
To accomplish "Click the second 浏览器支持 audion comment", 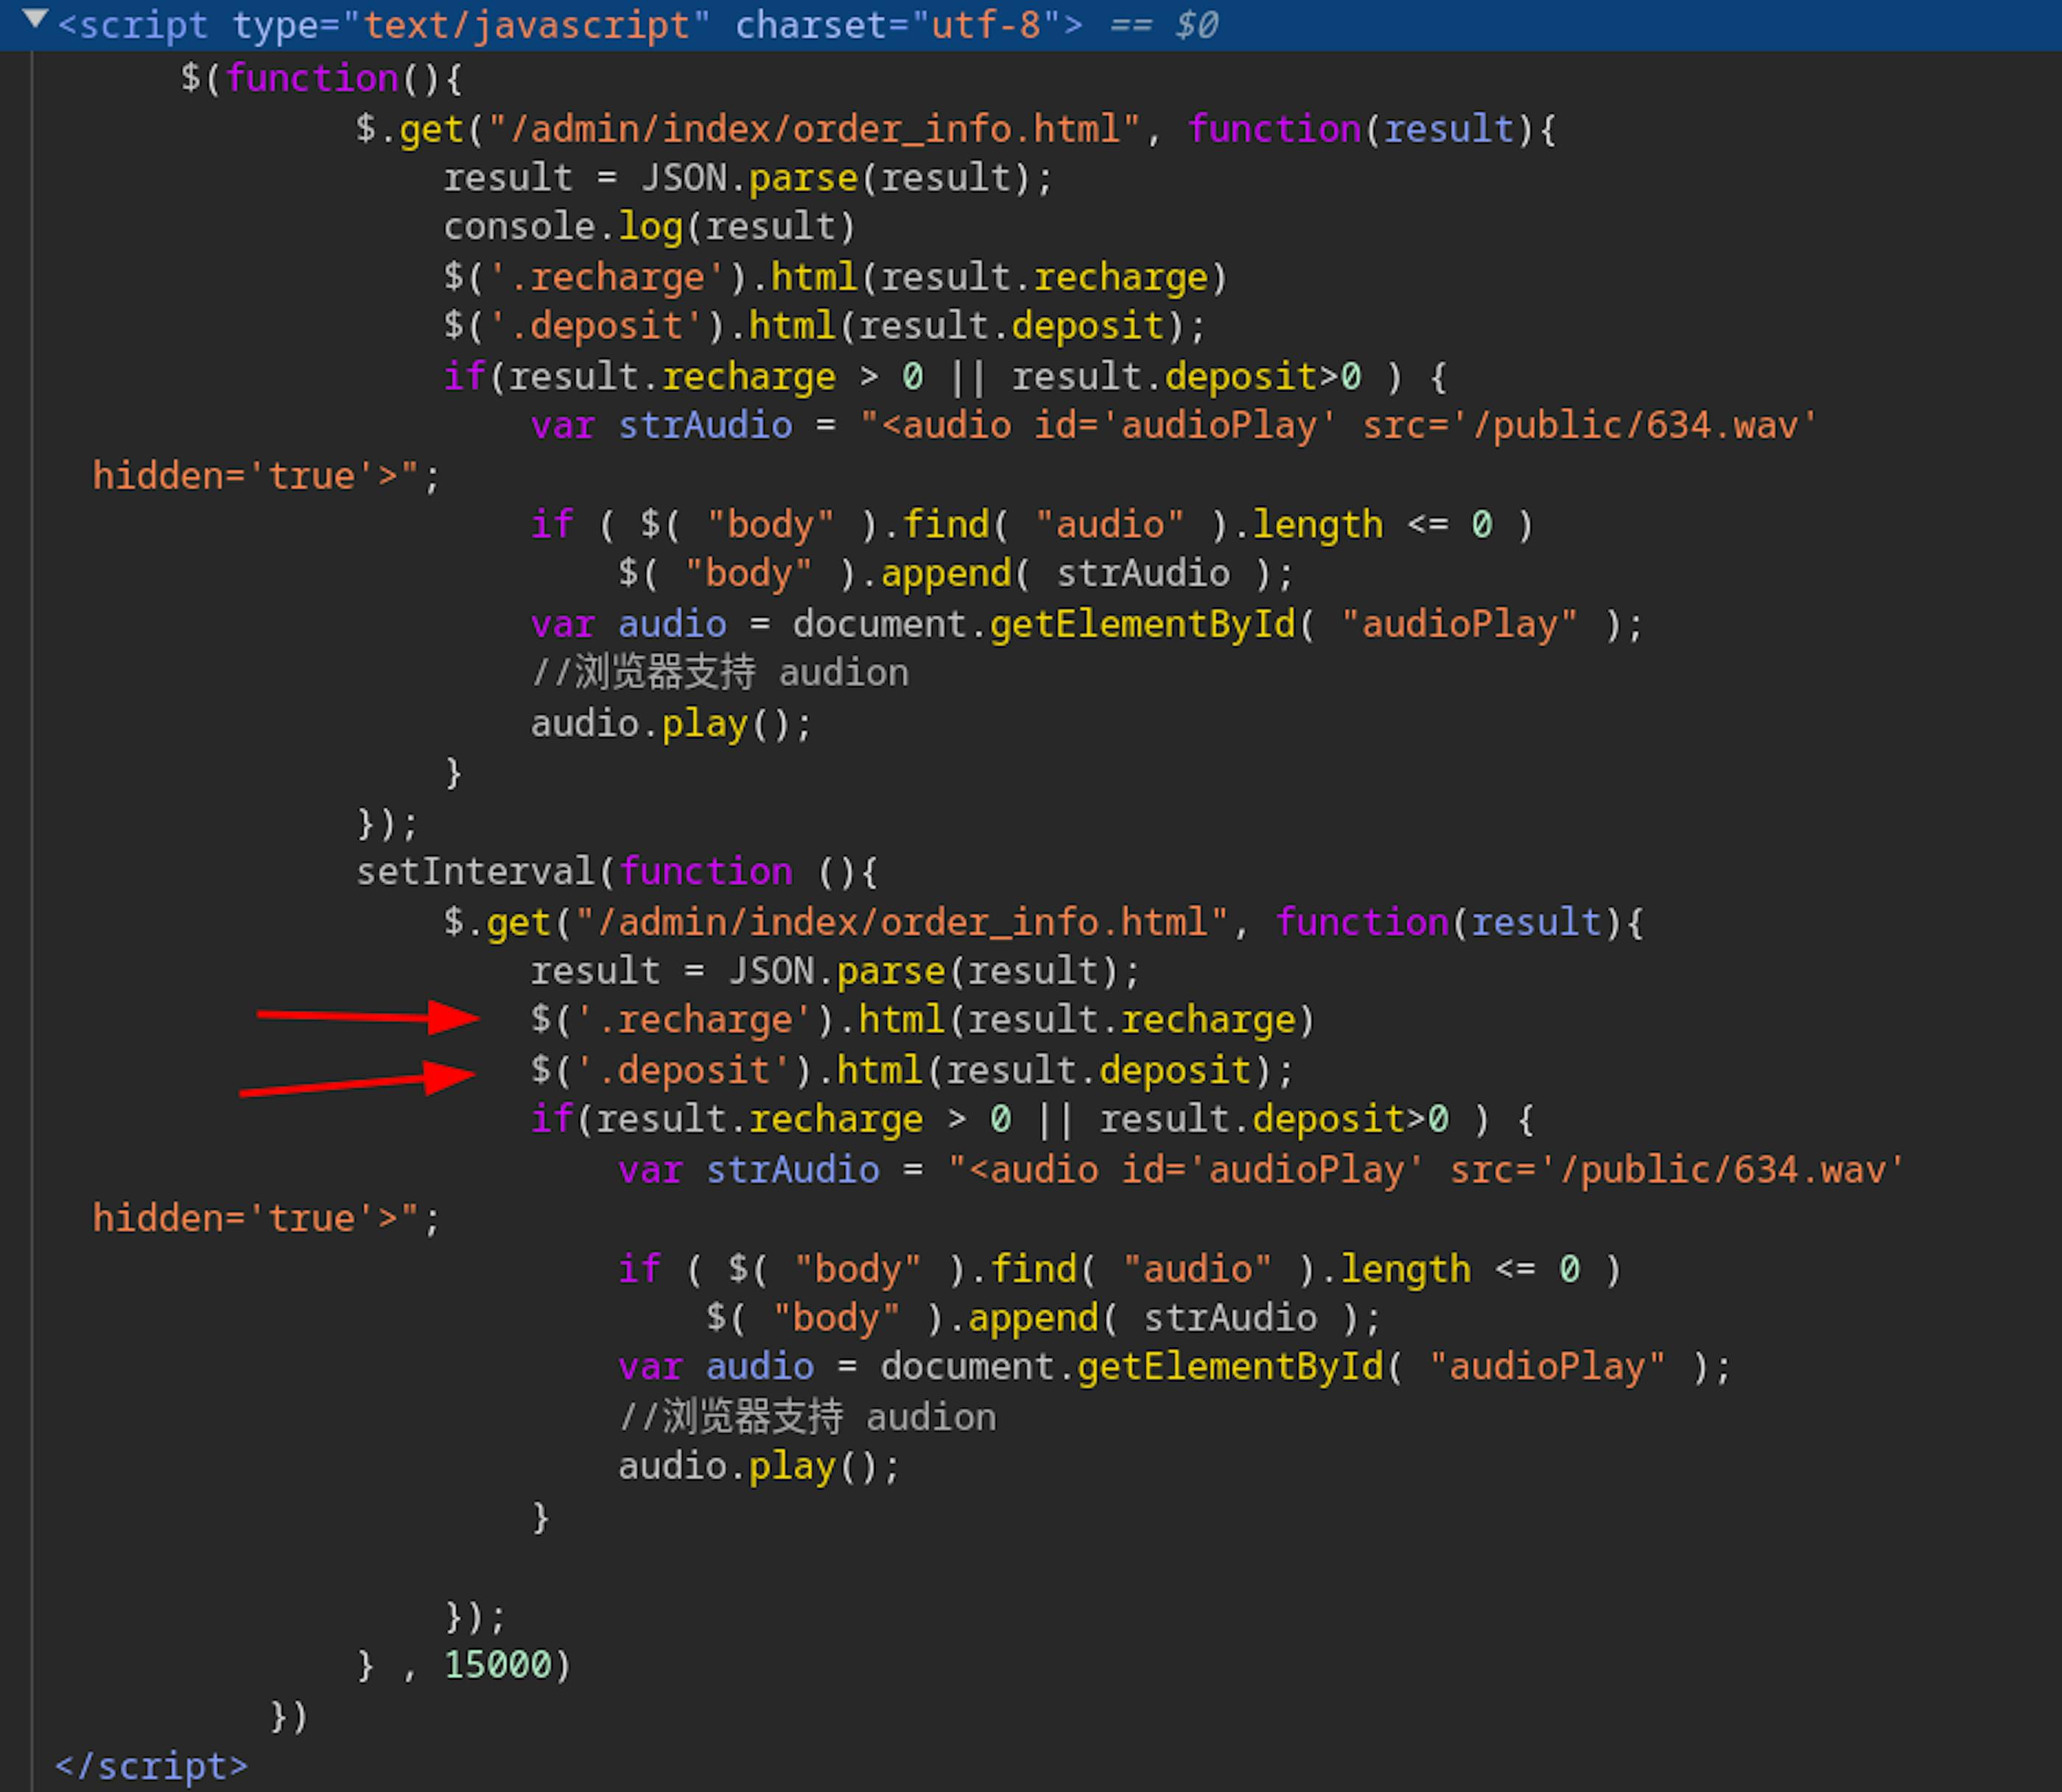I will tap(807, 1416).
